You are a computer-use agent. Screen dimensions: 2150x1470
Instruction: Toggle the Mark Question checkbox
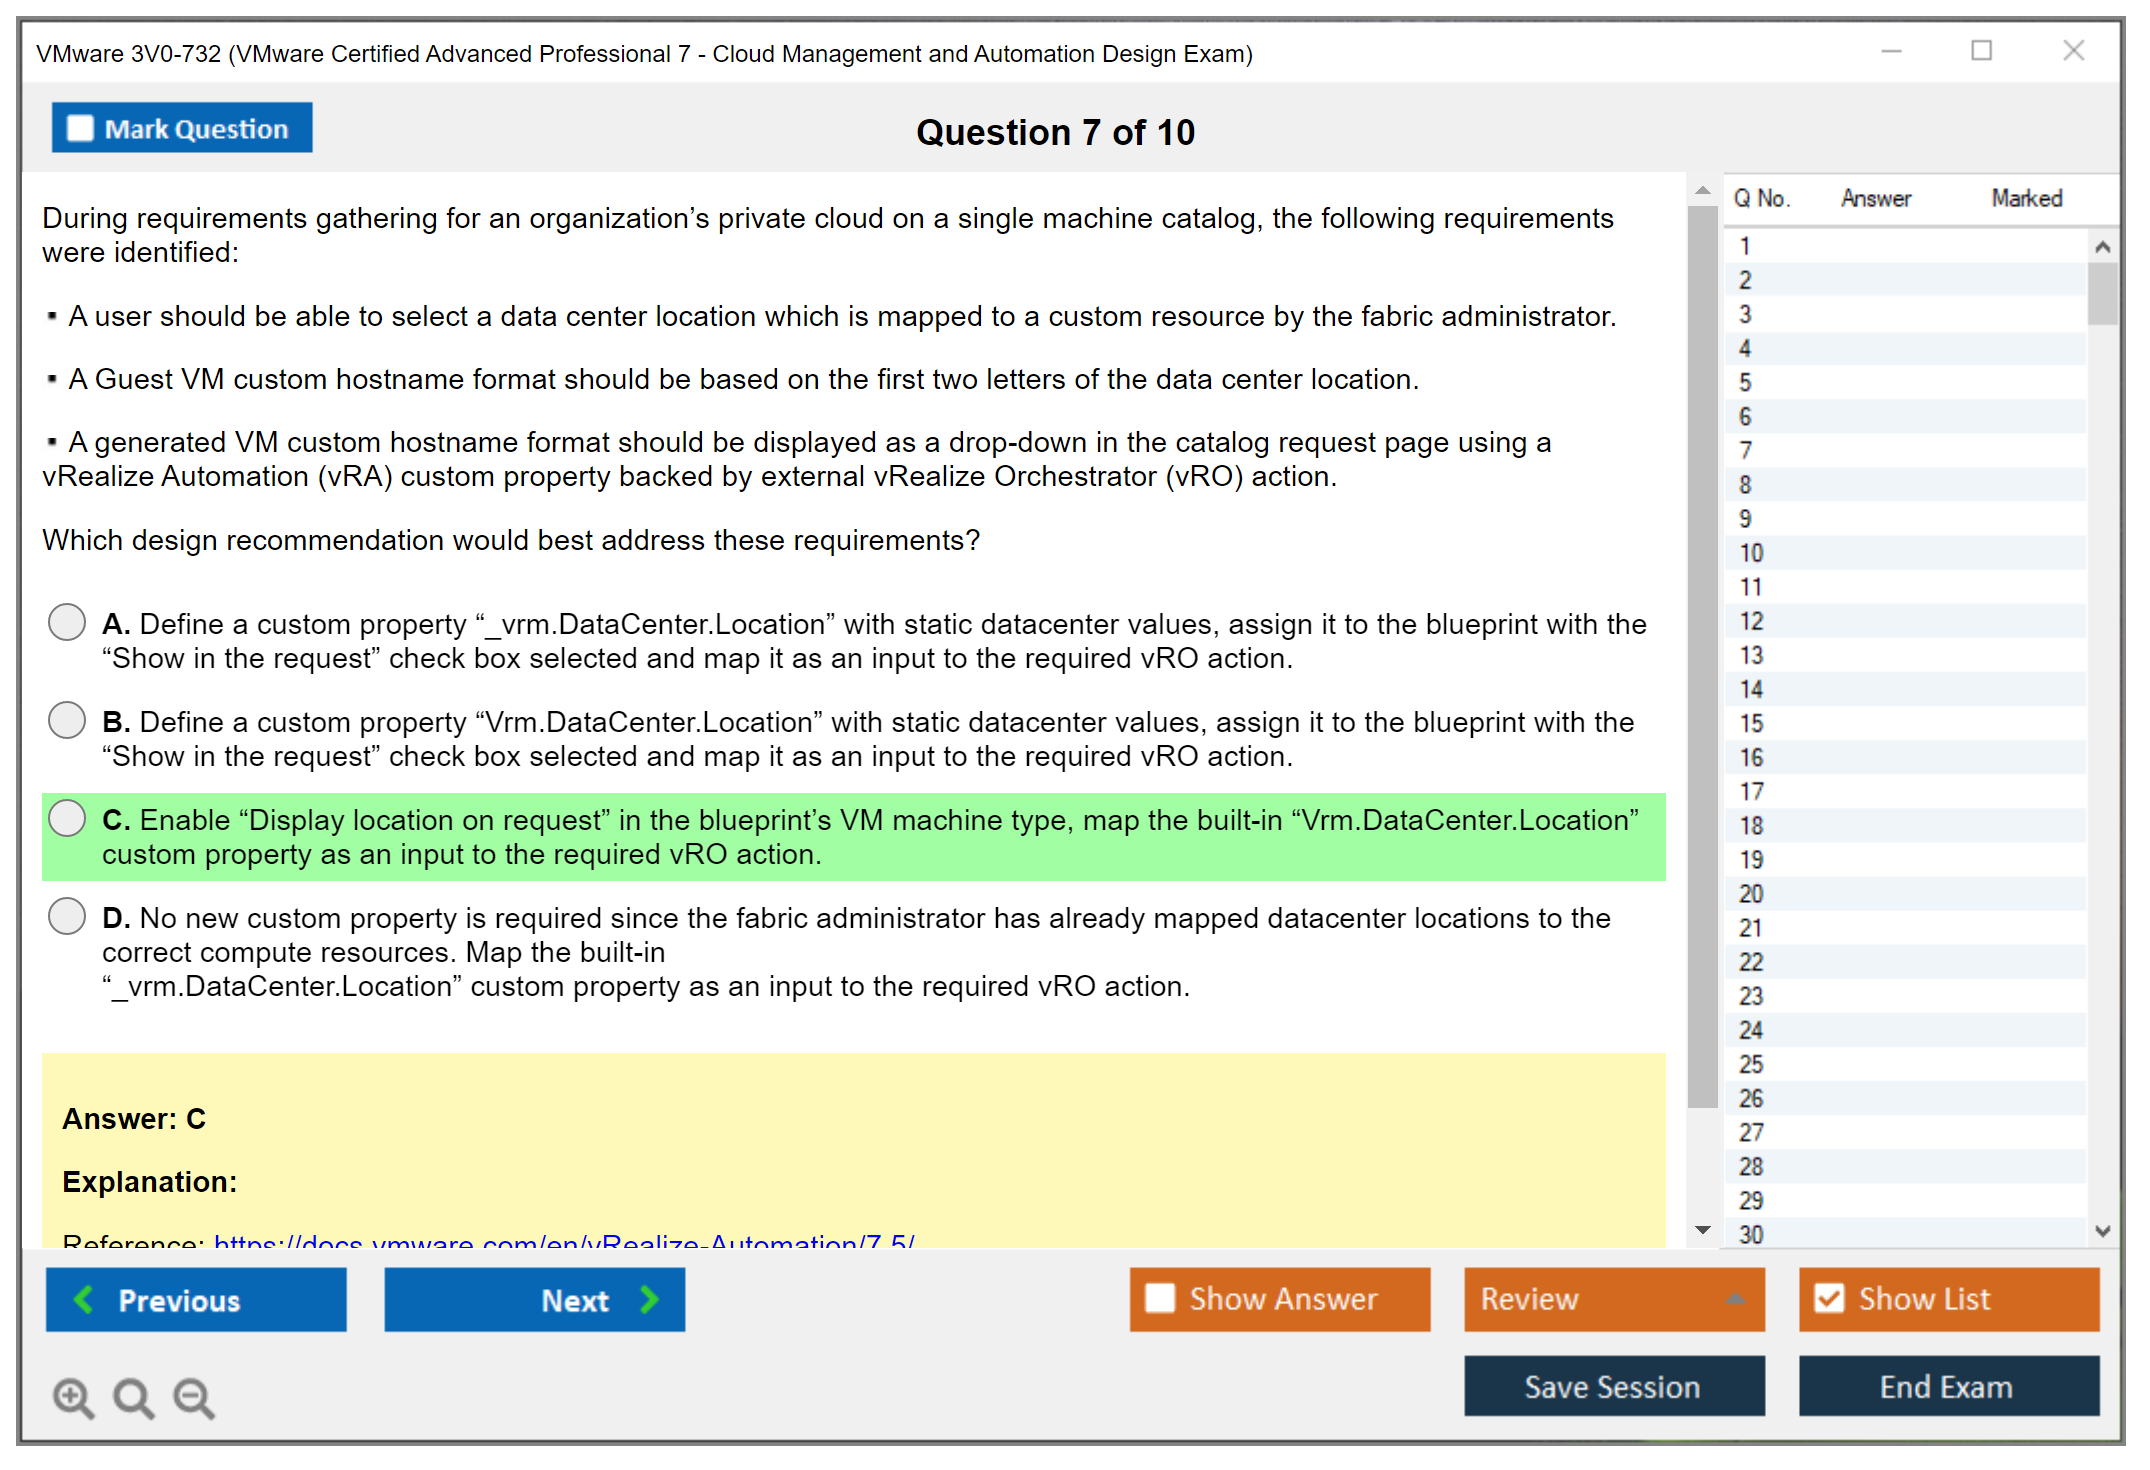click(x=80, y=128)
